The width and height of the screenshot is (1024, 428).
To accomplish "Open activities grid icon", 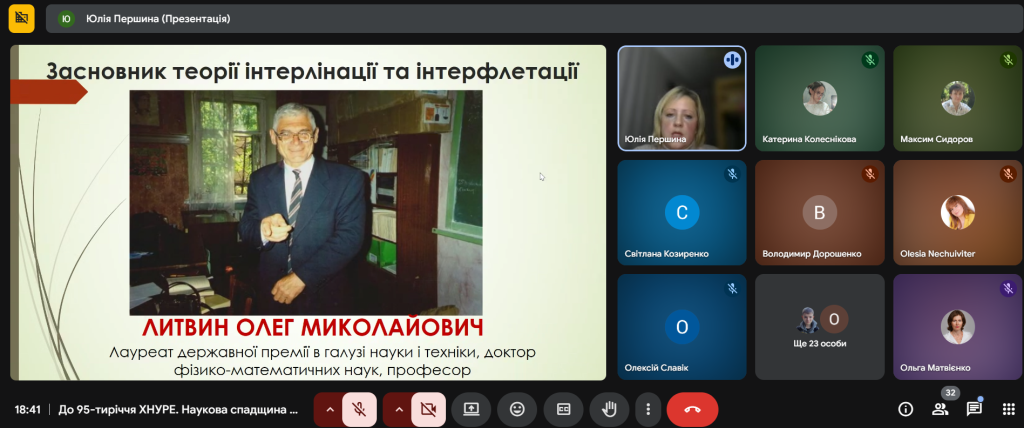I will [x=1008, y=410].
